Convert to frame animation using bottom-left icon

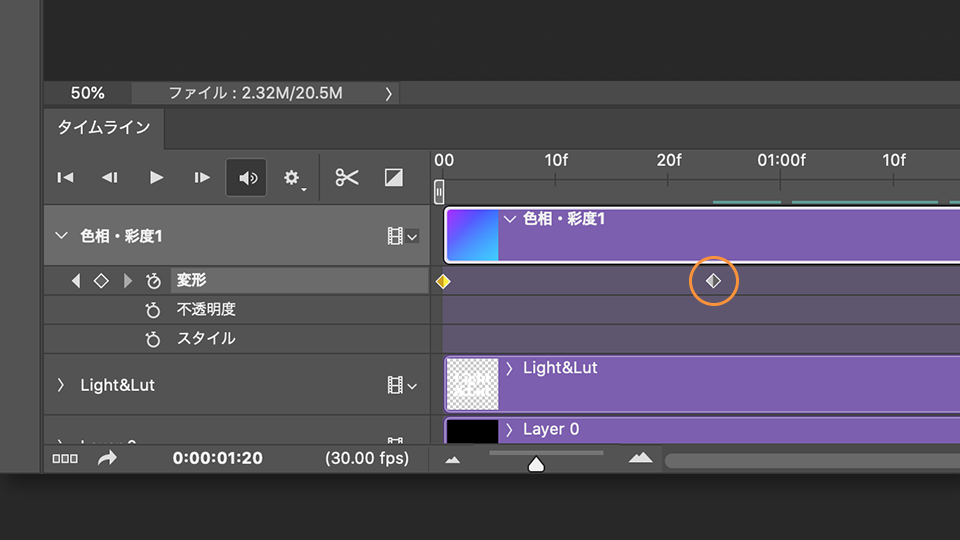[x=65, y=459]
